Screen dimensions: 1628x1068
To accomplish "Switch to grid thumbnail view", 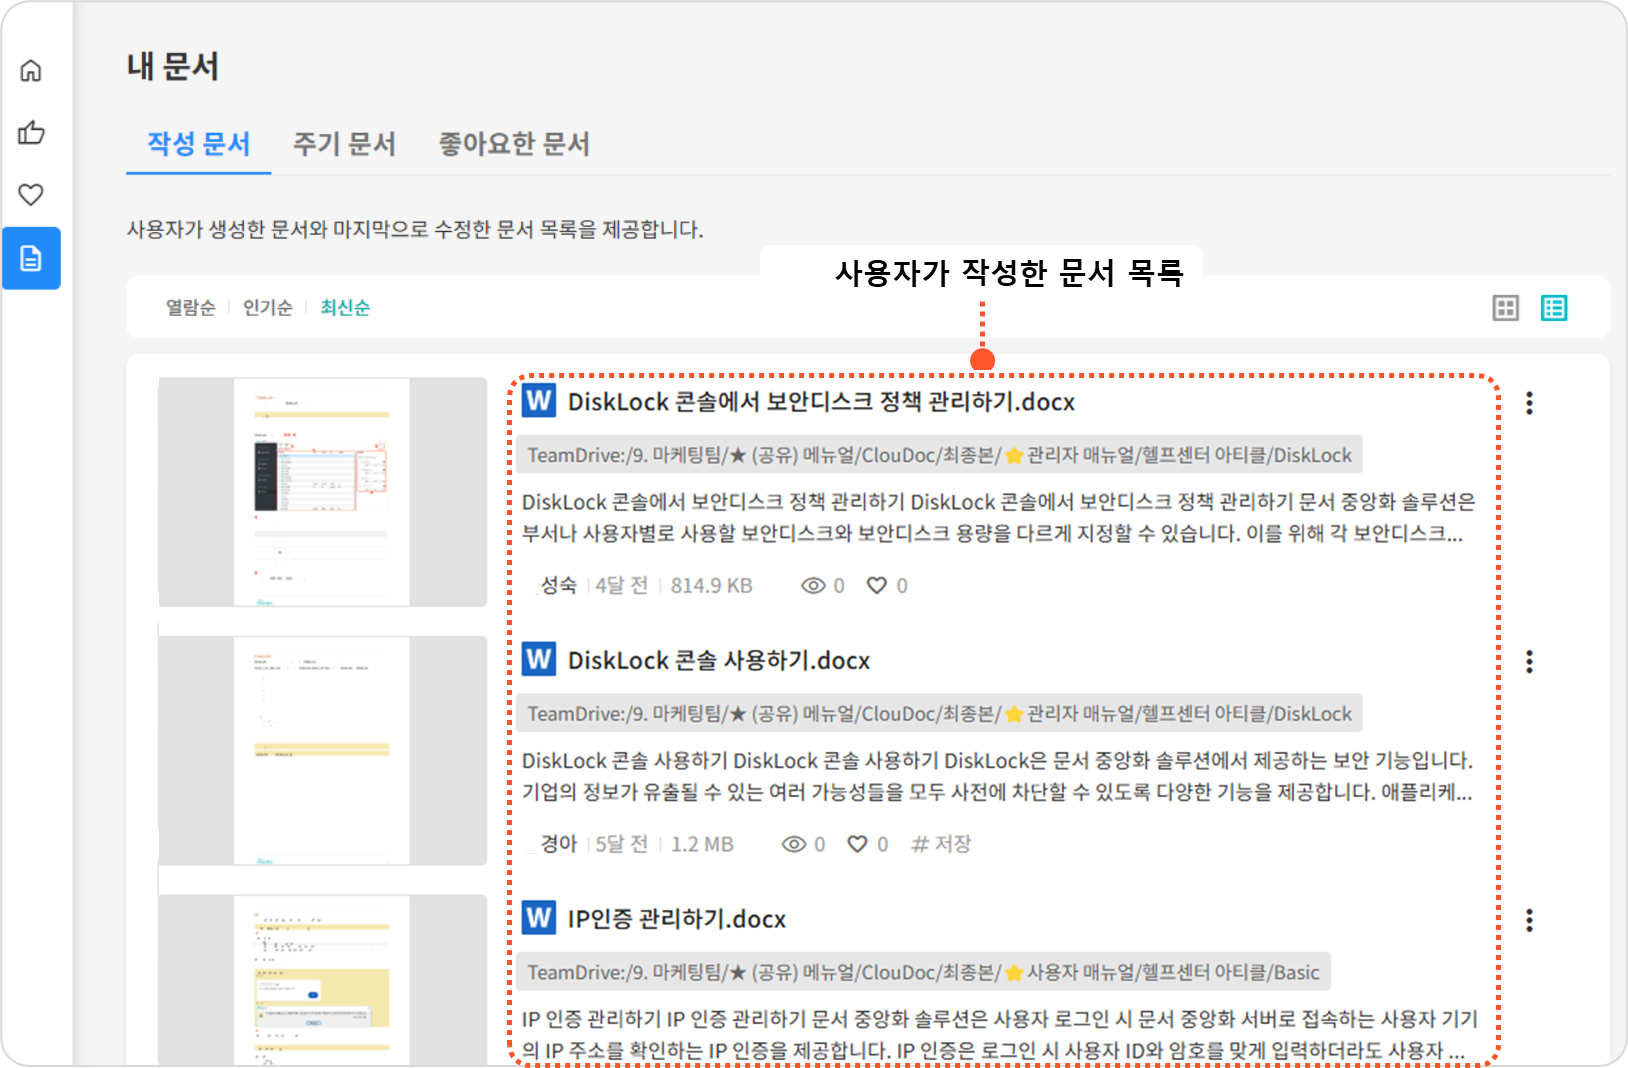I will coord(1505,308).
